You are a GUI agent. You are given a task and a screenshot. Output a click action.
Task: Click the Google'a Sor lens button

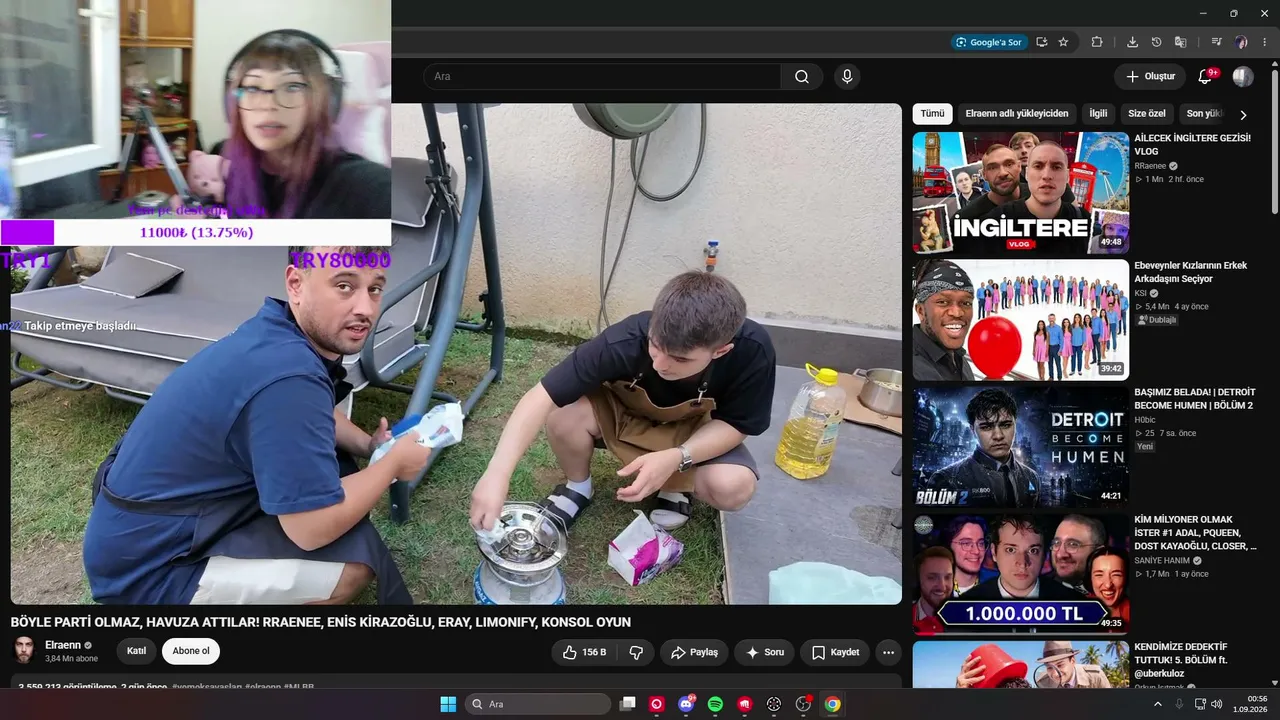pyautogui.click(x=988, y=42)
